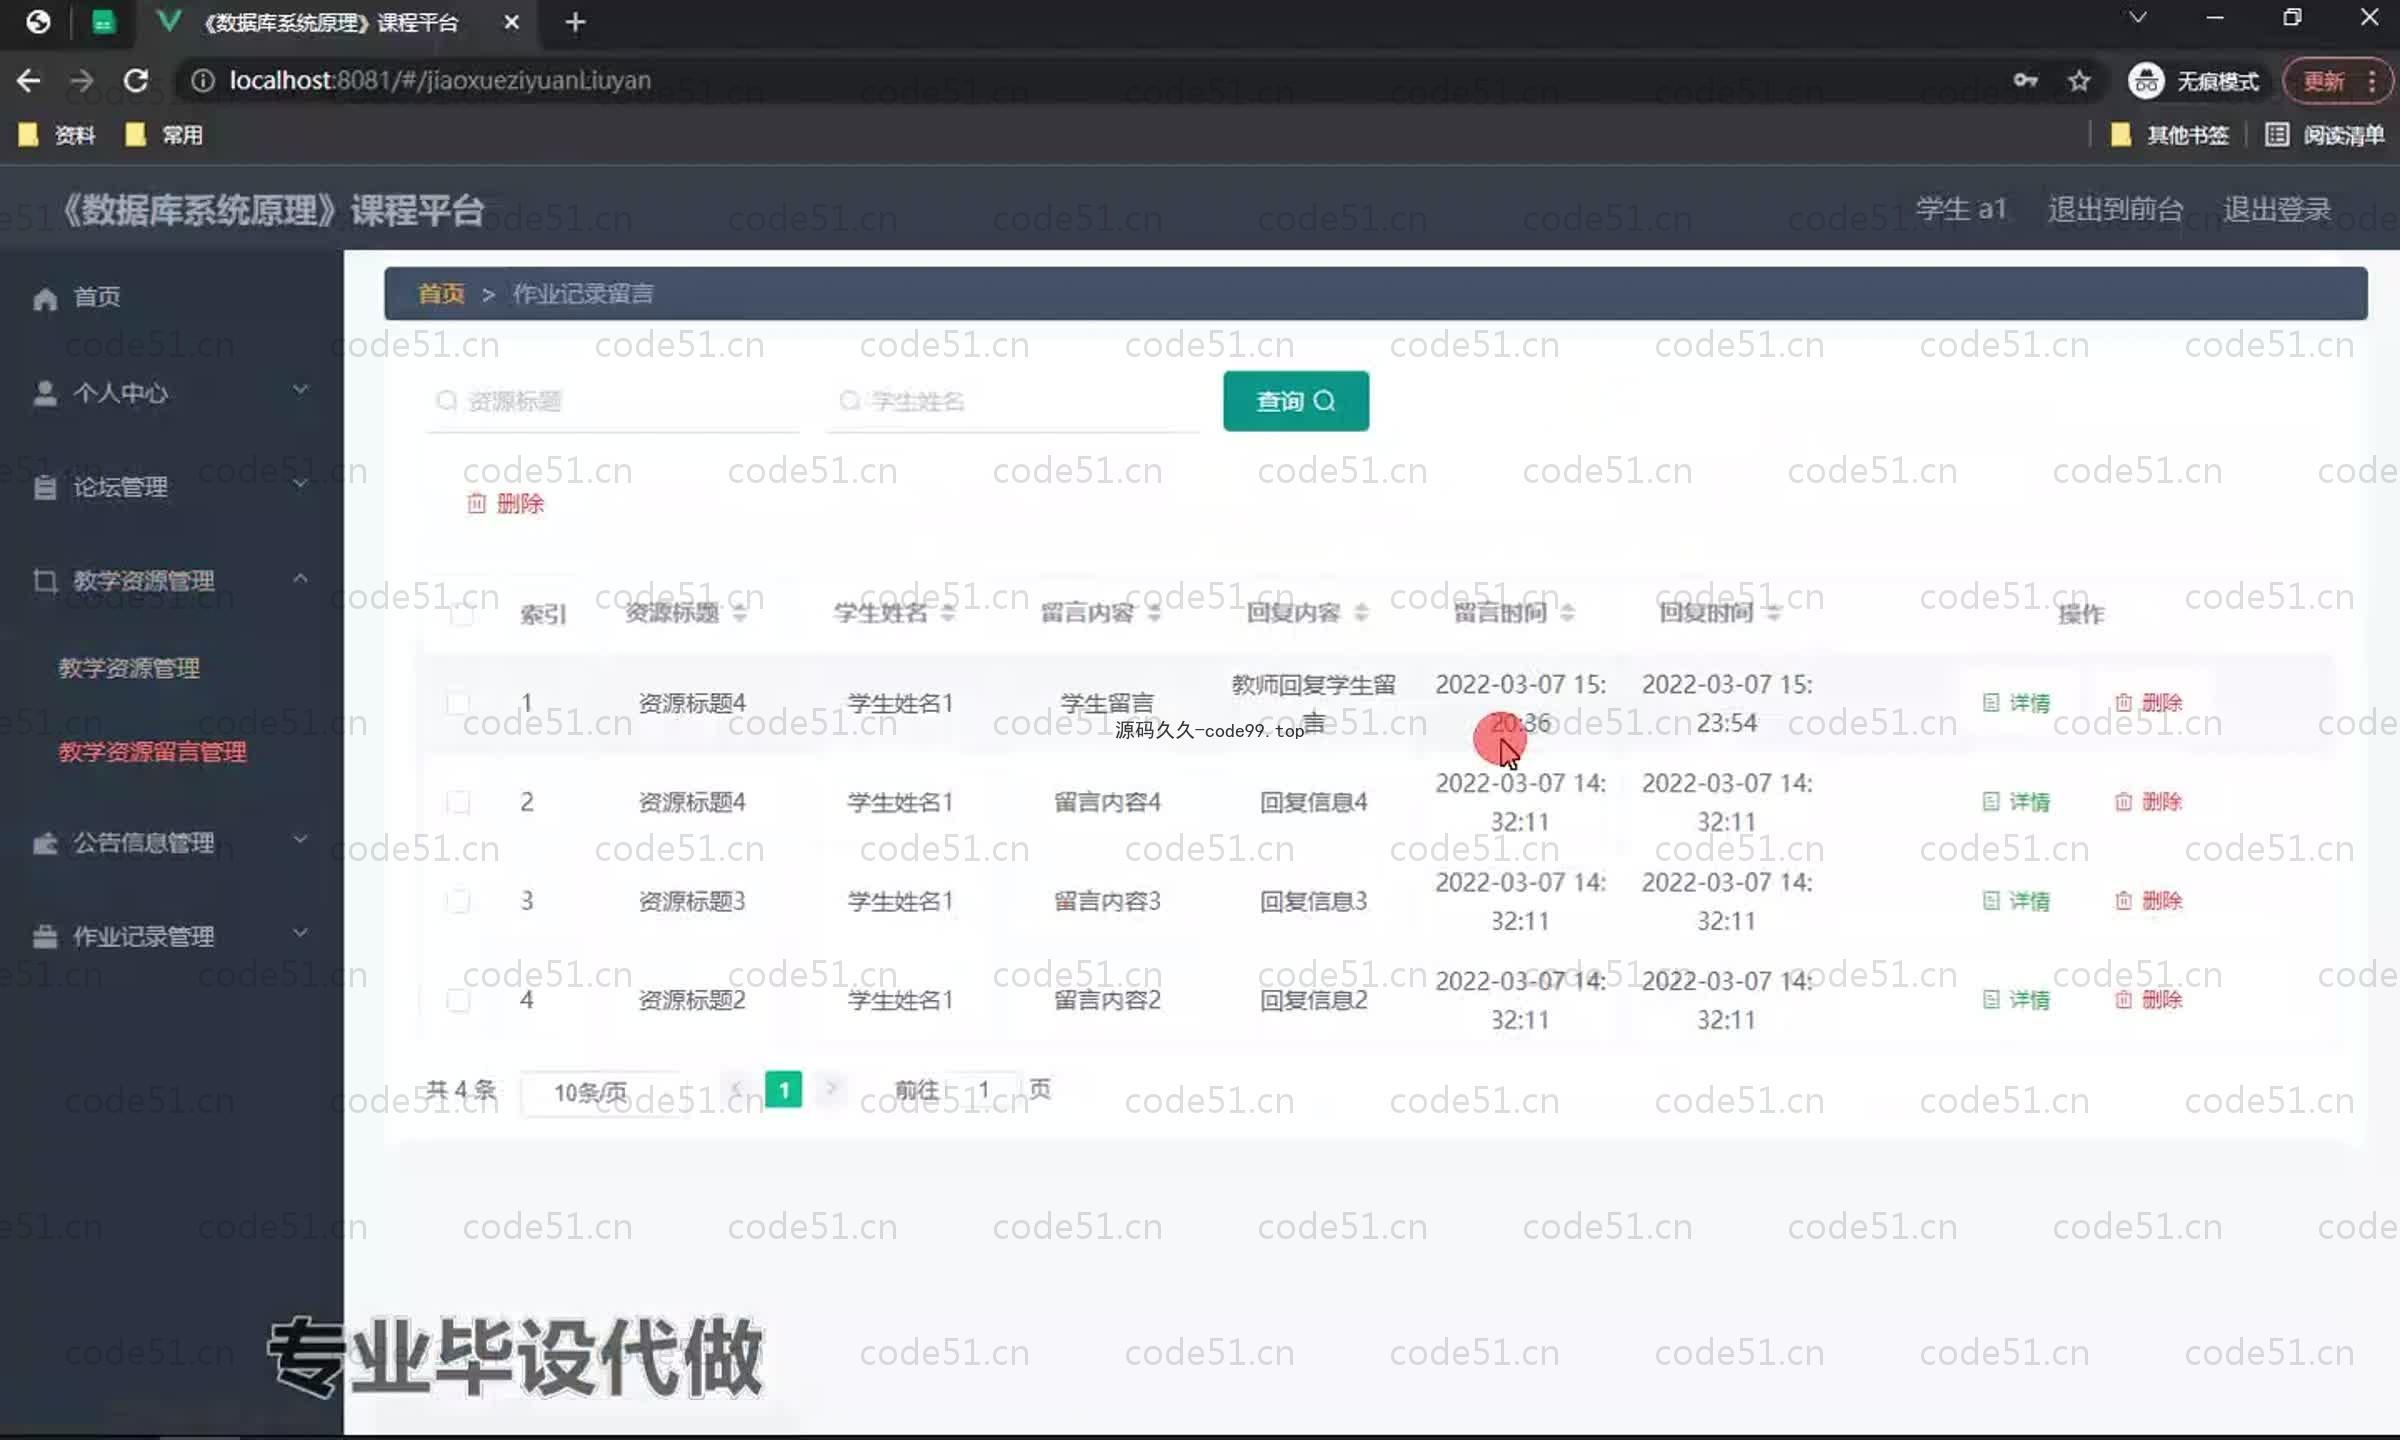
Task: Toggle the select-all checkbox in table header
Action: pyautogui.click(x=461, y=613)
